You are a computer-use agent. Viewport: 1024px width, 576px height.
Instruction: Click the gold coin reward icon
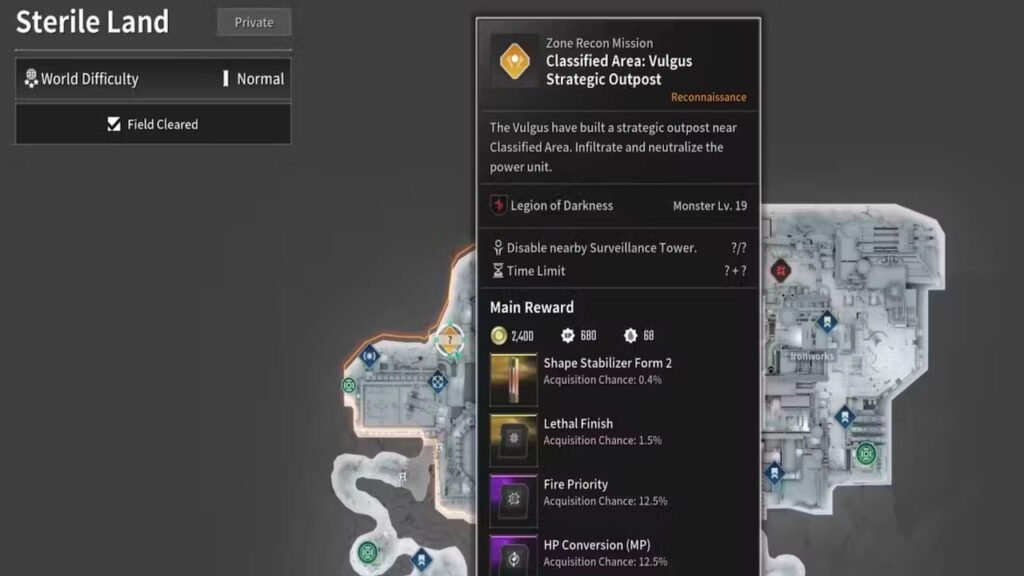pyautogui.click(x=499, y=335)
